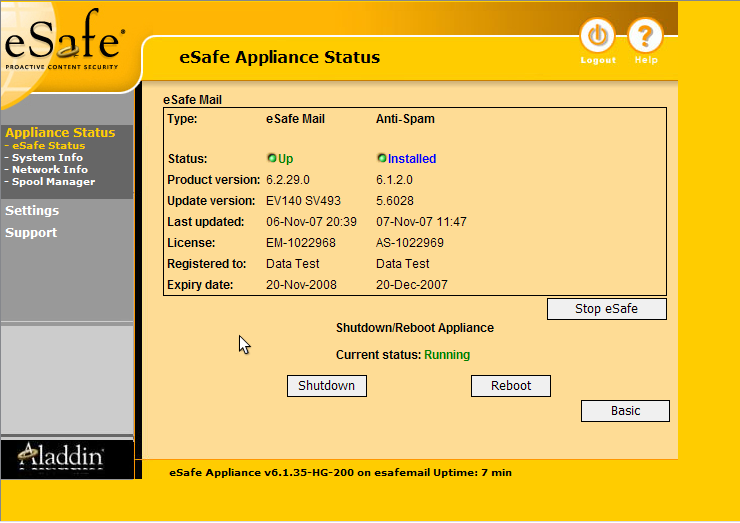Viewport: 740px width, 523px height.
Task: Click license AS-1022969
Action: [x=410, y=243]
